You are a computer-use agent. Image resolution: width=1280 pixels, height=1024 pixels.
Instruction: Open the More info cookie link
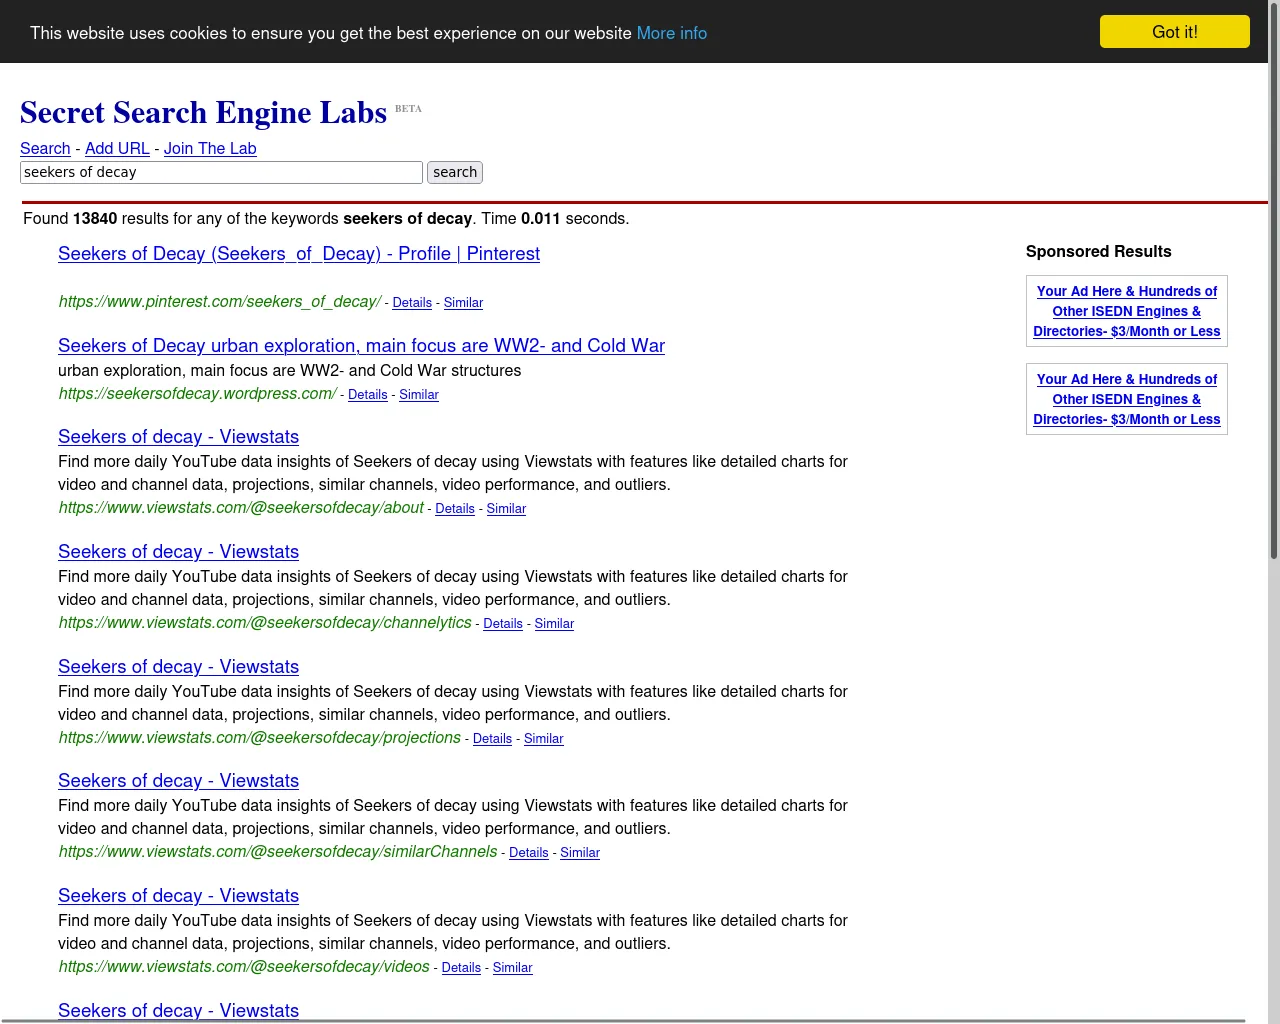tap(672, 33)
